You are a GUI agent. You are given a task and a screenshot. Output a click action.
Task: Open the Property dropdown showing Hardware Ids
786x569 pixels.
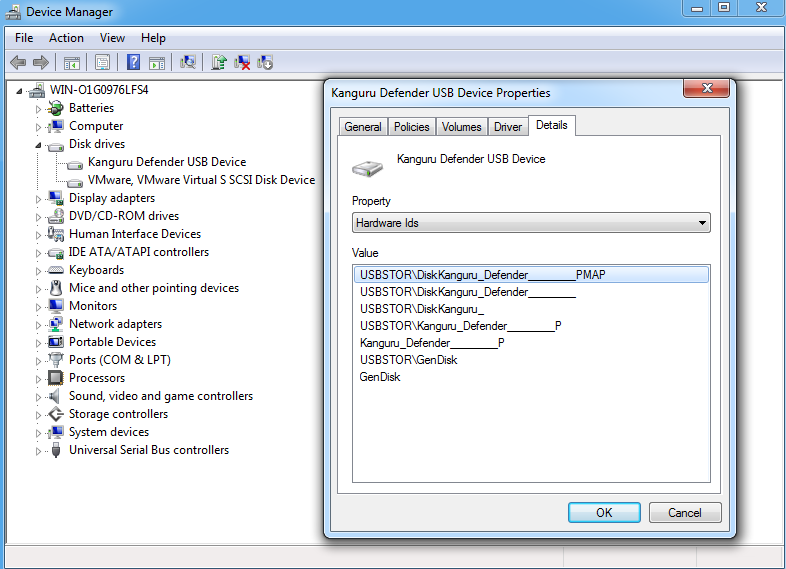coord(531,223)
